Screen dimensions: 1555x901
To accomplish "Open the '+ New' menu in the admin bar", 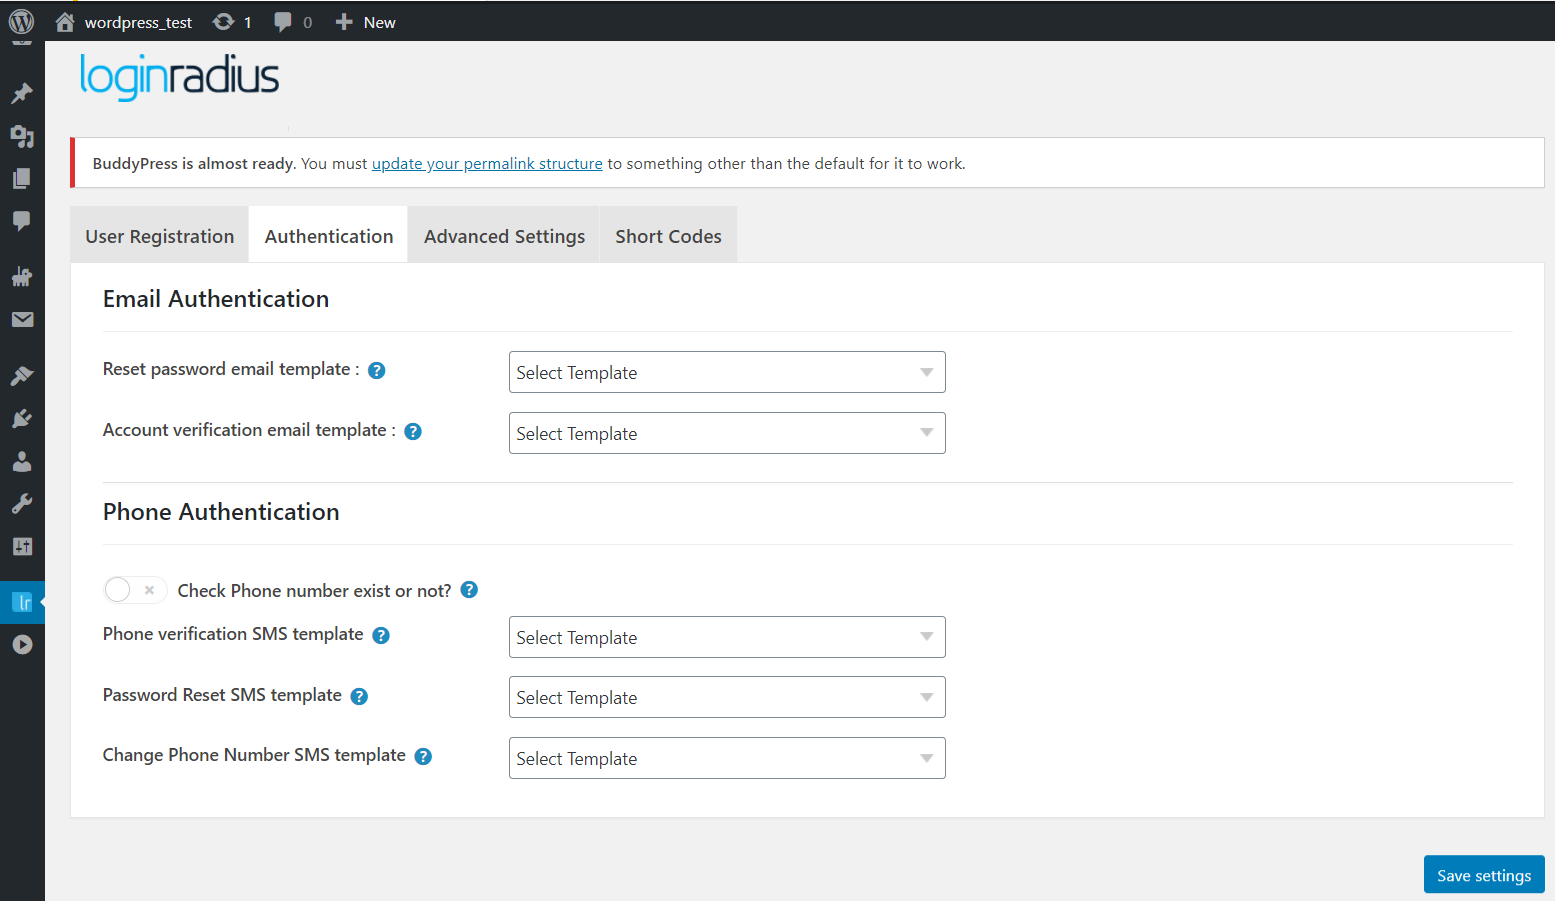I will tap(365, 21).
